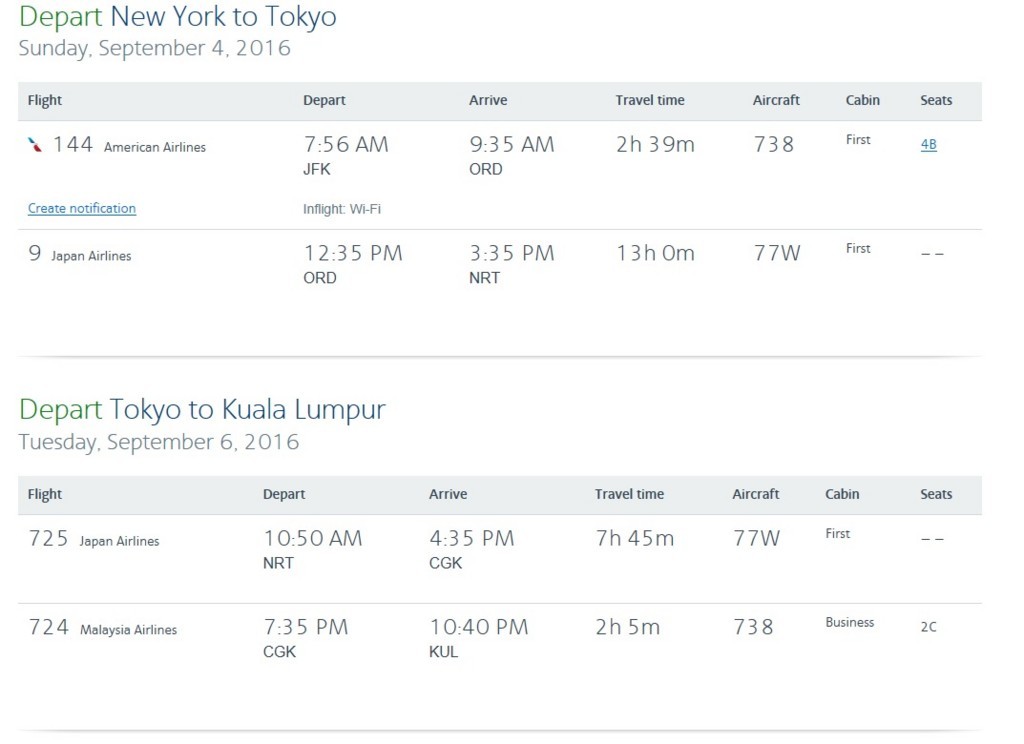Click the Create notification link
Screen dimensions: 1024x744
click(x=82, y=209)
